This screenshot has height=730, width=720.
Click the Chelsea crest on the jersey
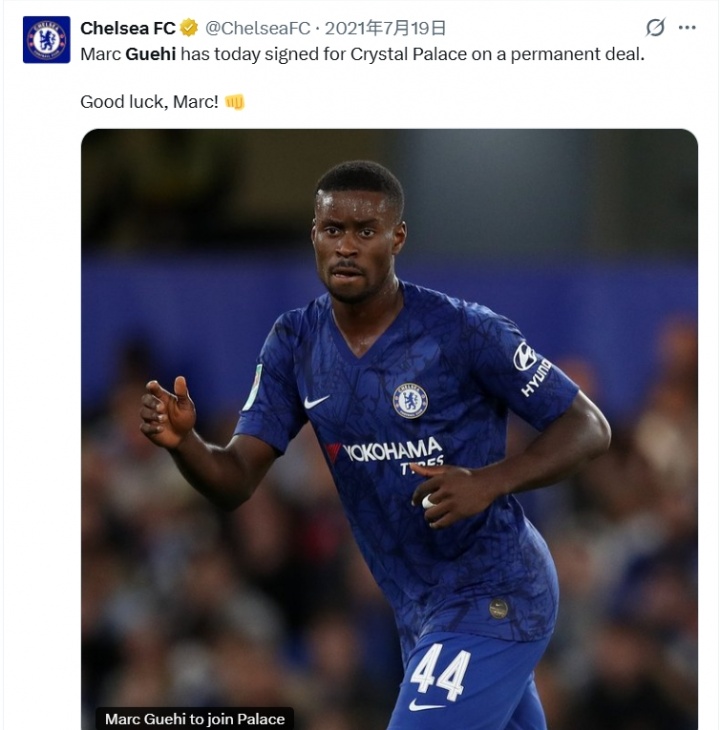pyautogui.click(x=410, y=400)
